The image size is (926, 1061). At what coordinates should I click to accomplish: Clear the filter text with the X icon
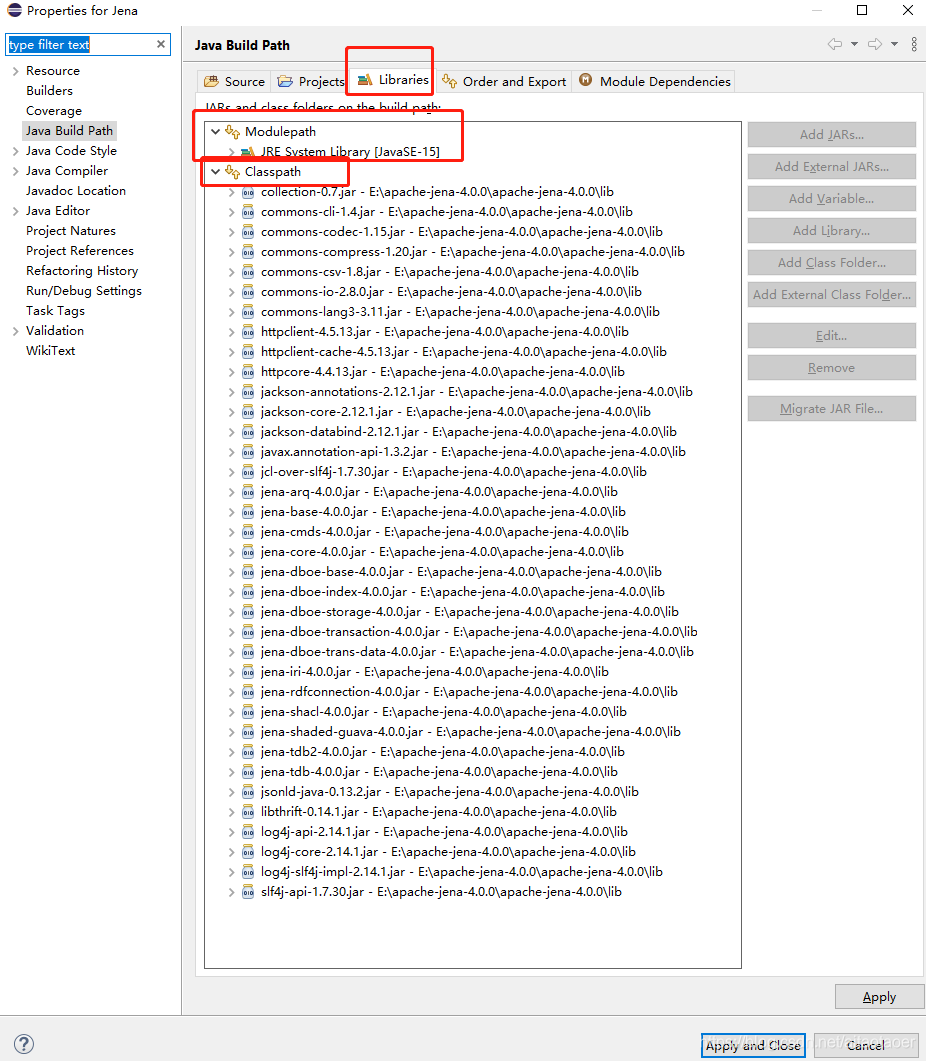[x=160, y=44]
